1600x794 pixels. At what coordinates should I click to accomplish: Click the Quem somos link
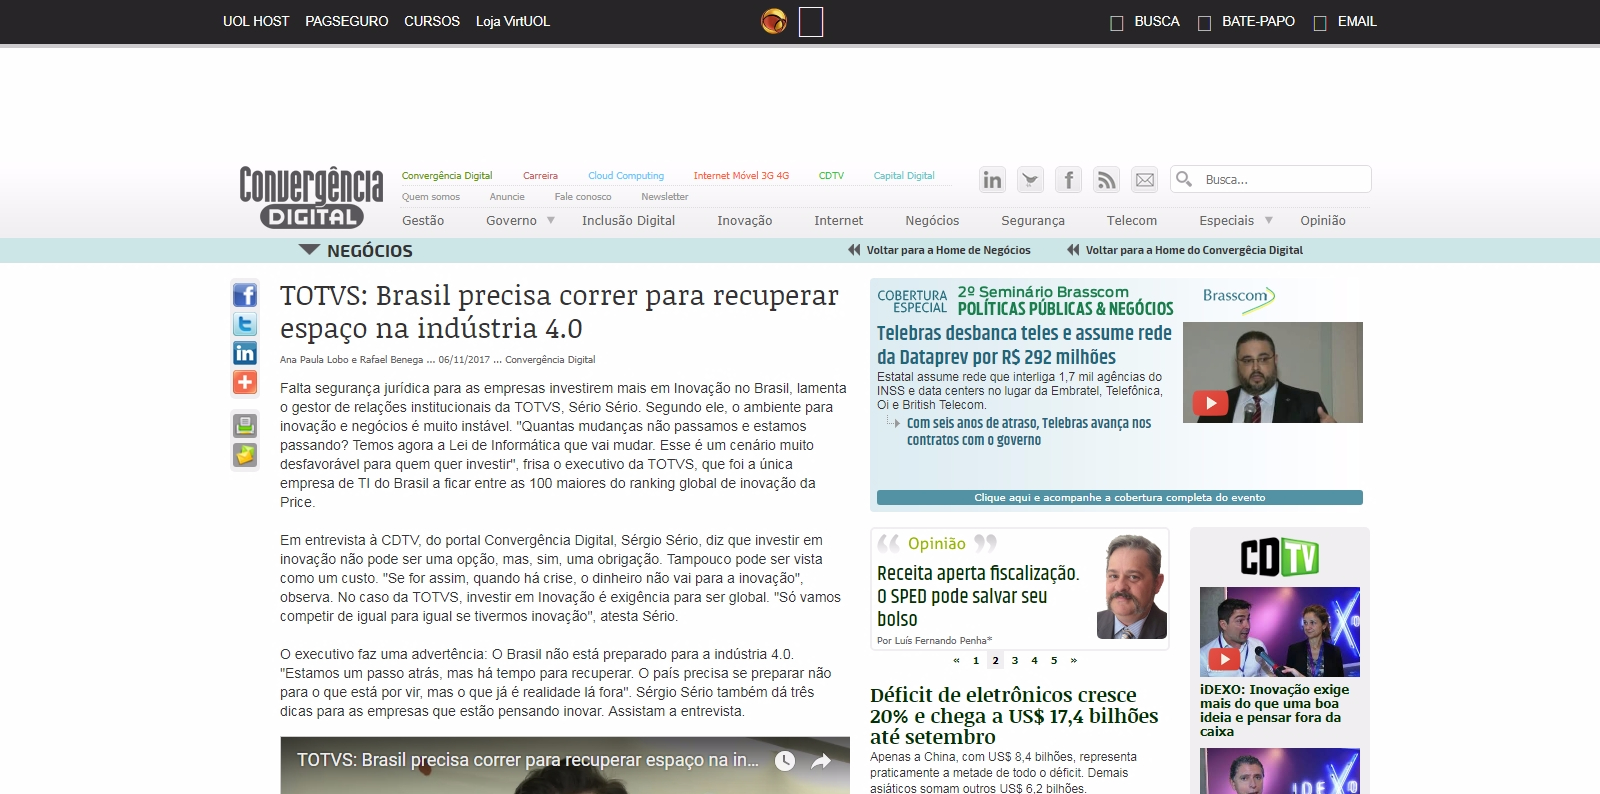click(x=431, y=197)
